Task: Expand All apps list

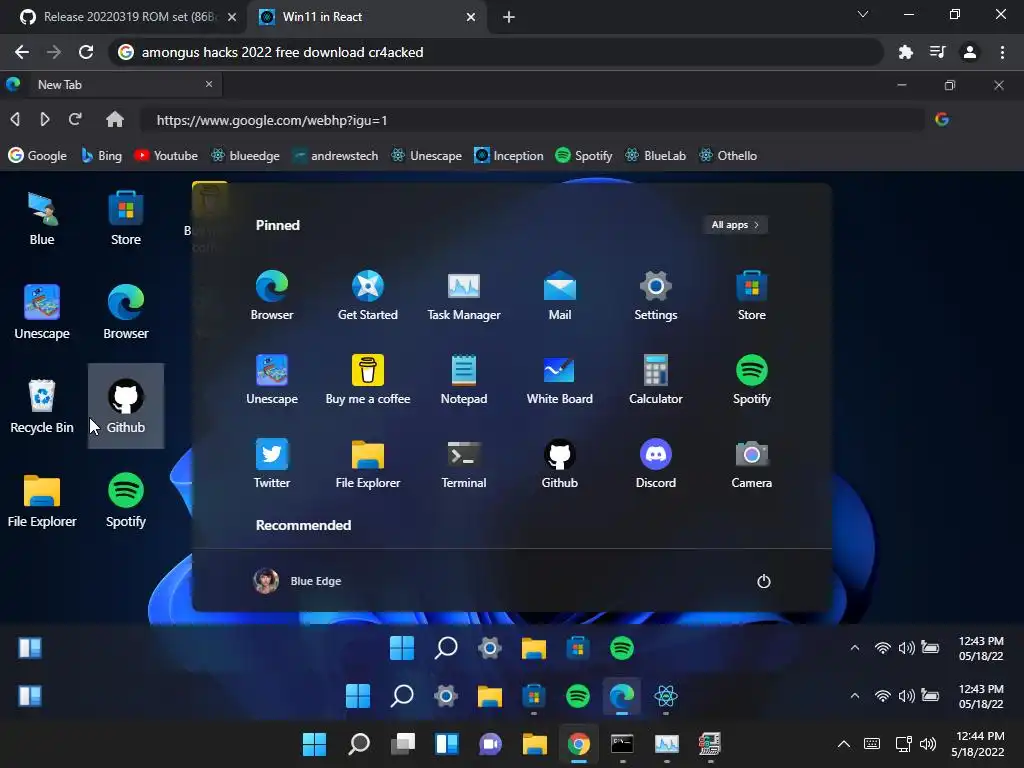Action: (x=735, y=225)
